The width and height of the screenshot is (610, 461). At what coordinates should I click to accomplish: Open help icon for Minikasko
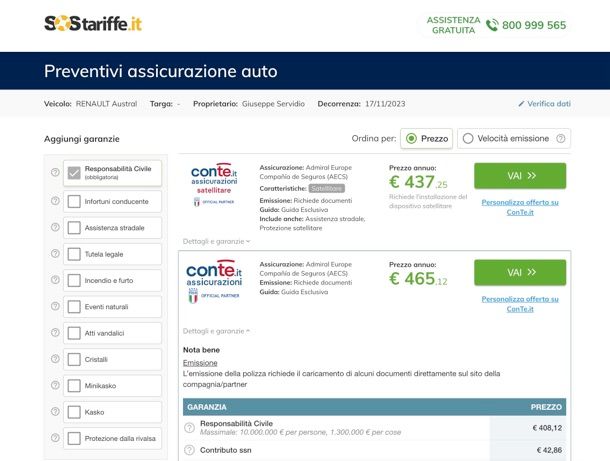(55, 385)
